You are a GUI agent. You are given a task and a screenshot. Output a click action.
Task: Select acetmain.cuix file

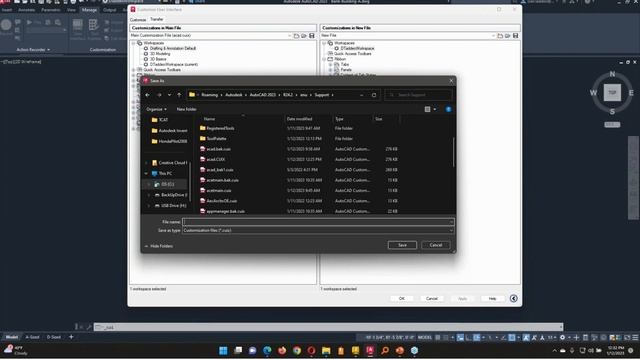point(219,191)
